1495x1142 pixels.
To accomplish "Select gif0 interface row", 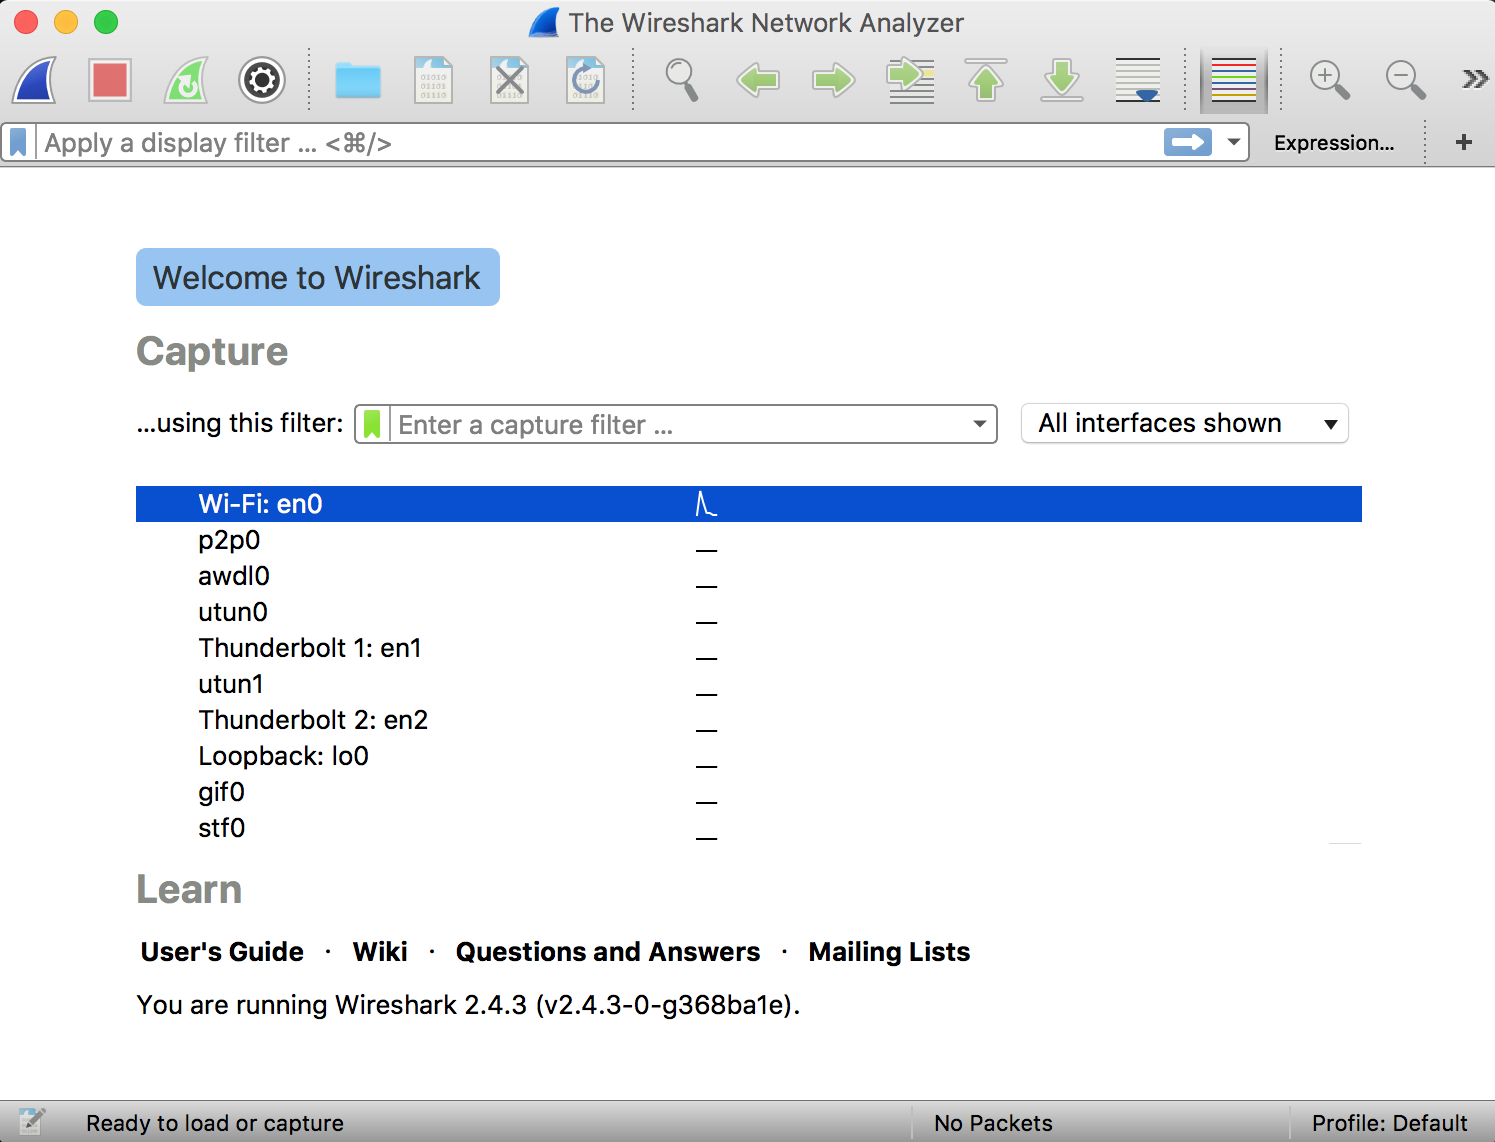I will [749, 792].
